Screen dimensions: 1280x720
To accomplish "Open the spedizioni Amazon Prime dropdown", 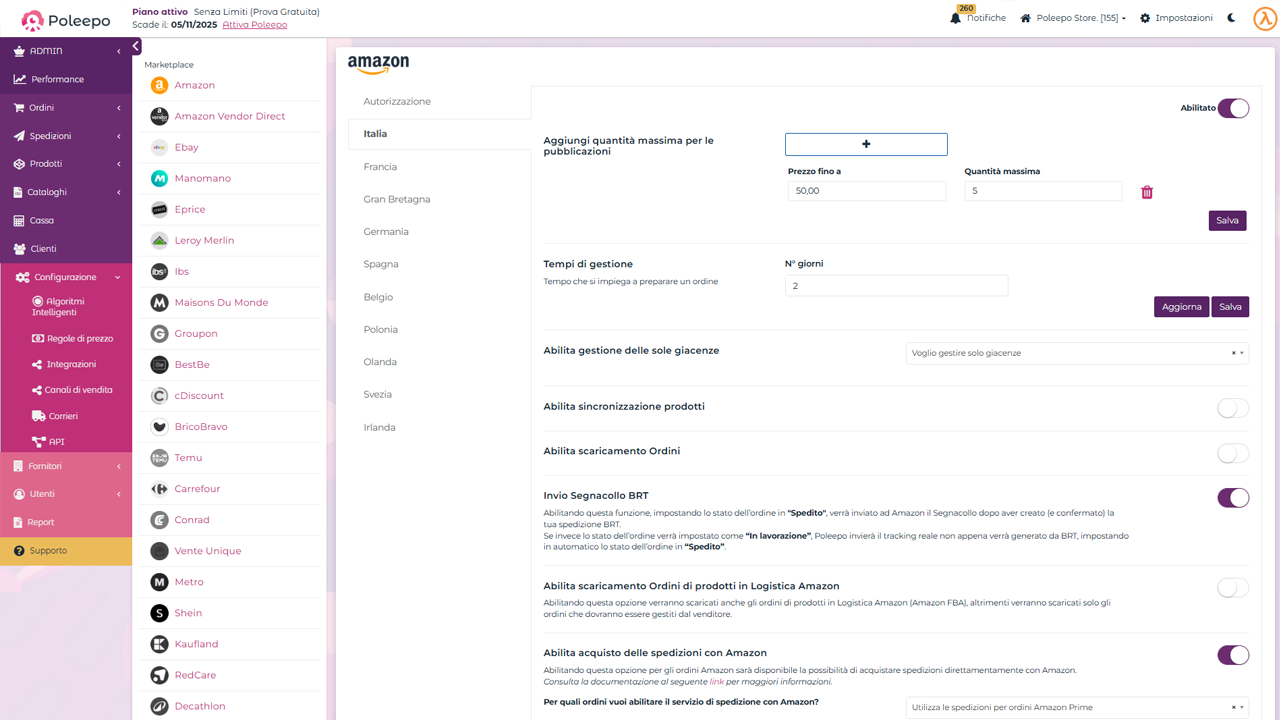I will 1077,707.
